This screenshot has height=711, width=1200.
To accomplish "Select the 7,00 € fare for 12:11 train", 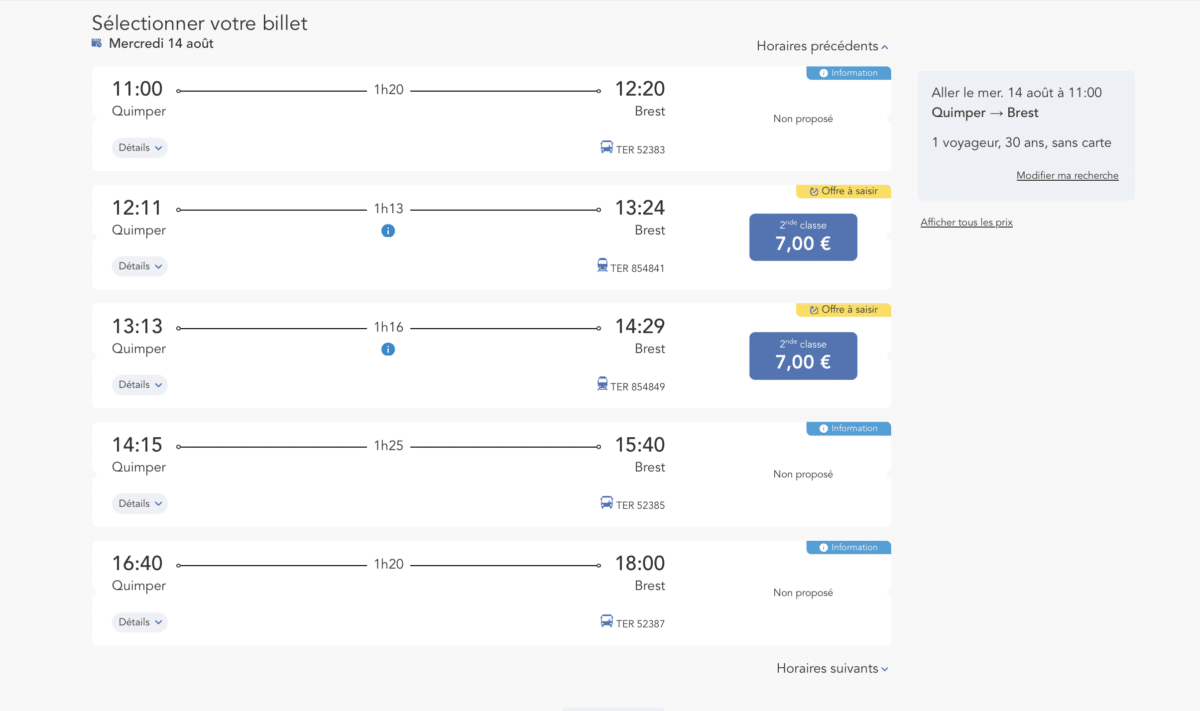I will [x=803, y=237].
